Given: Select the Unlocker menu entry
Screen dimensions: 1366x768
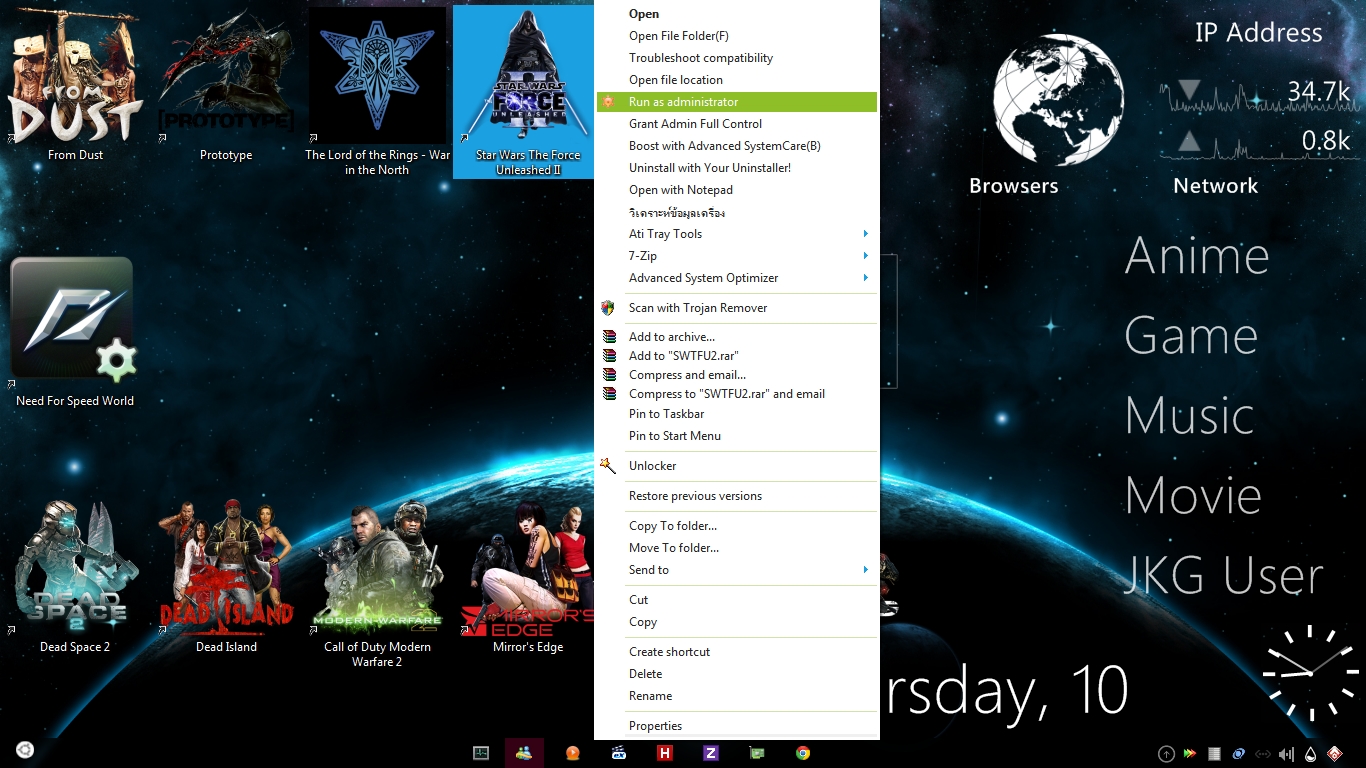Looking at the screenshot, I should click(737, 466).
